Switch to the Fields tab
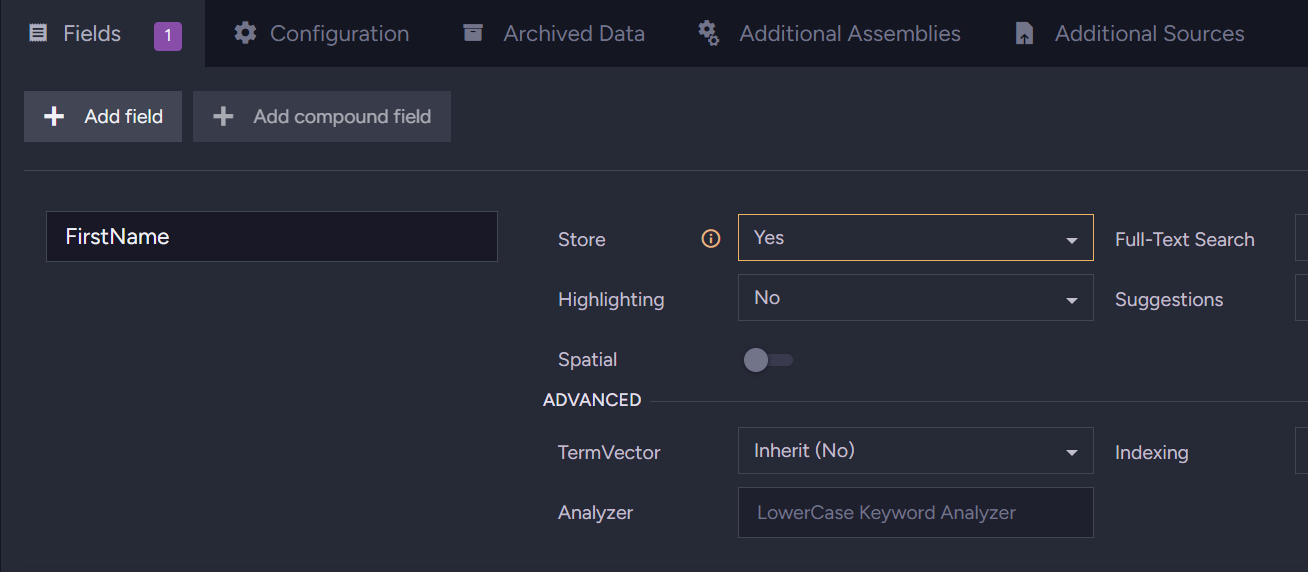 pos(102,34)
